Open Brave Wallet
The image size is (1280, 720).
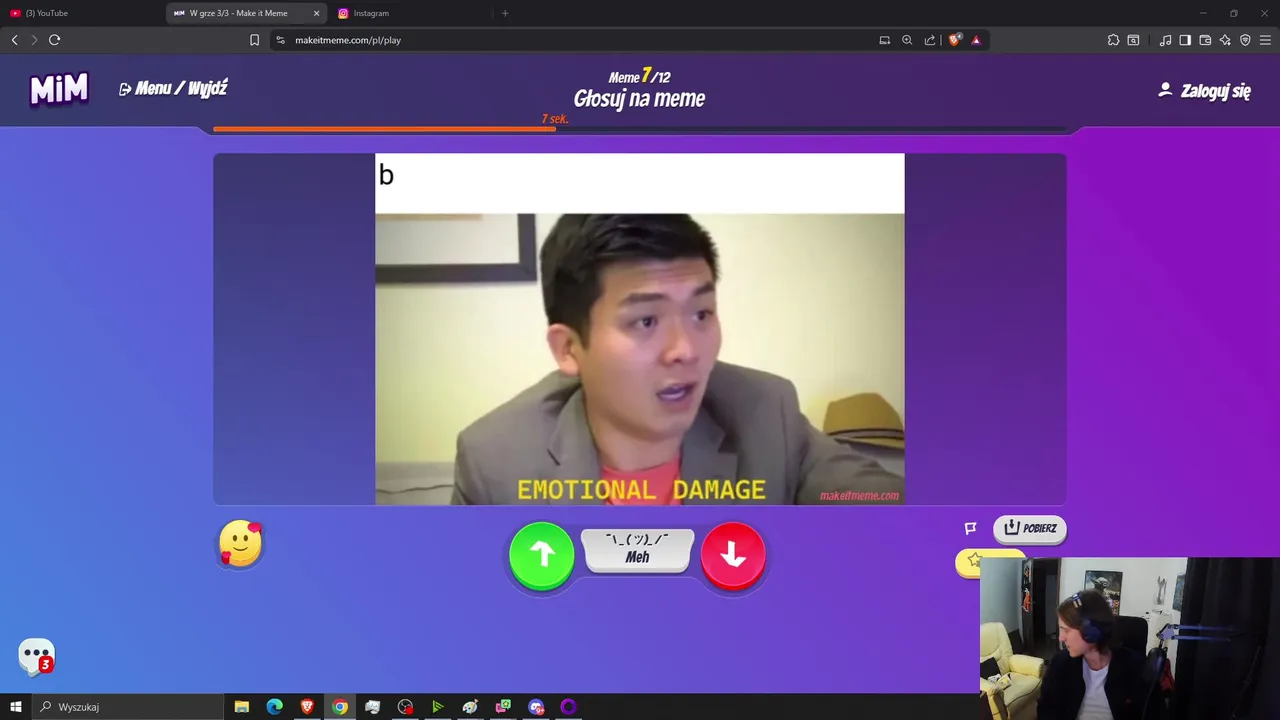click(1205, 40)
